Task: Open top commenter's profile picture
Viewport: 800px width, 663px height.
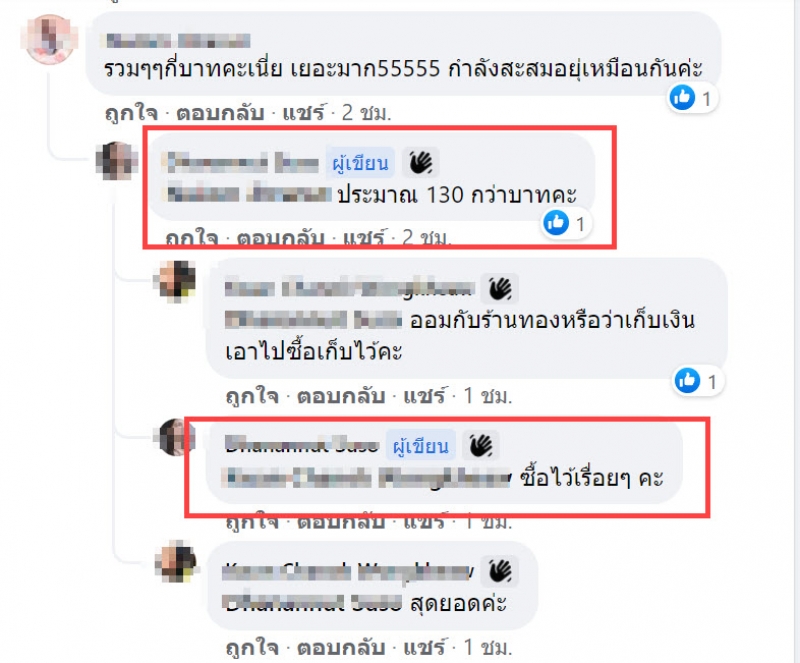Action: (49, 40)
